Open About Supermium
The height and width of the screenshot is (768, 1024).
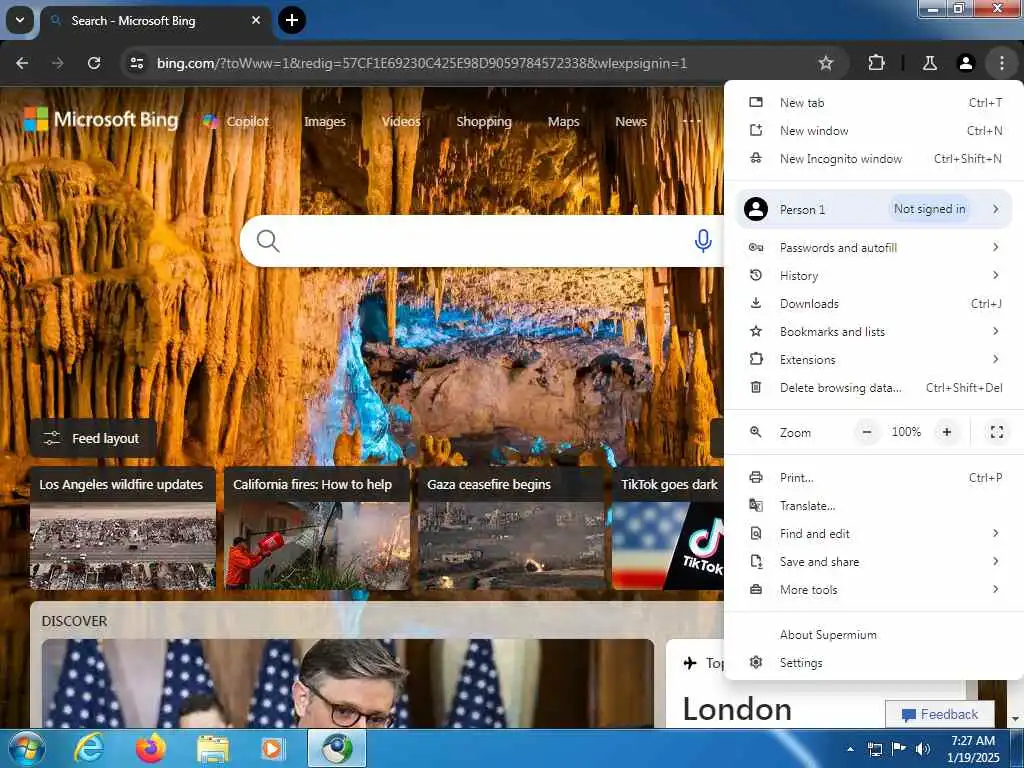tap(874, 635)
